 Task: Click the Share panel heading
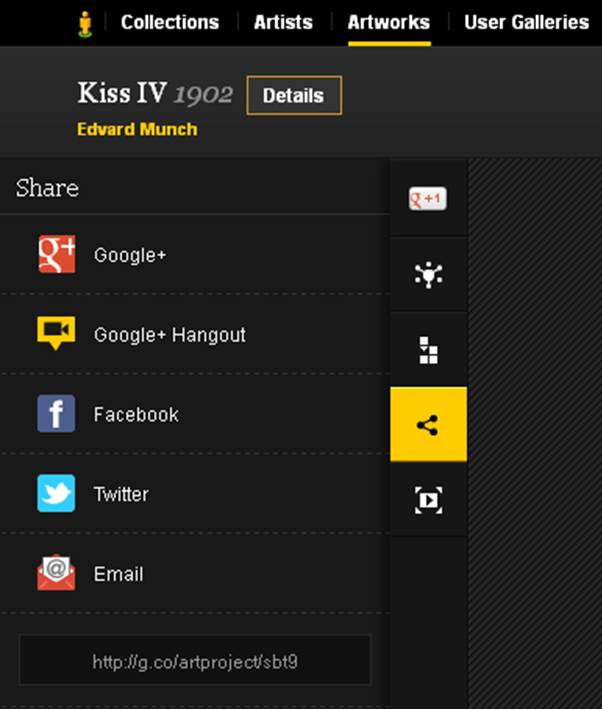[47, 188]
